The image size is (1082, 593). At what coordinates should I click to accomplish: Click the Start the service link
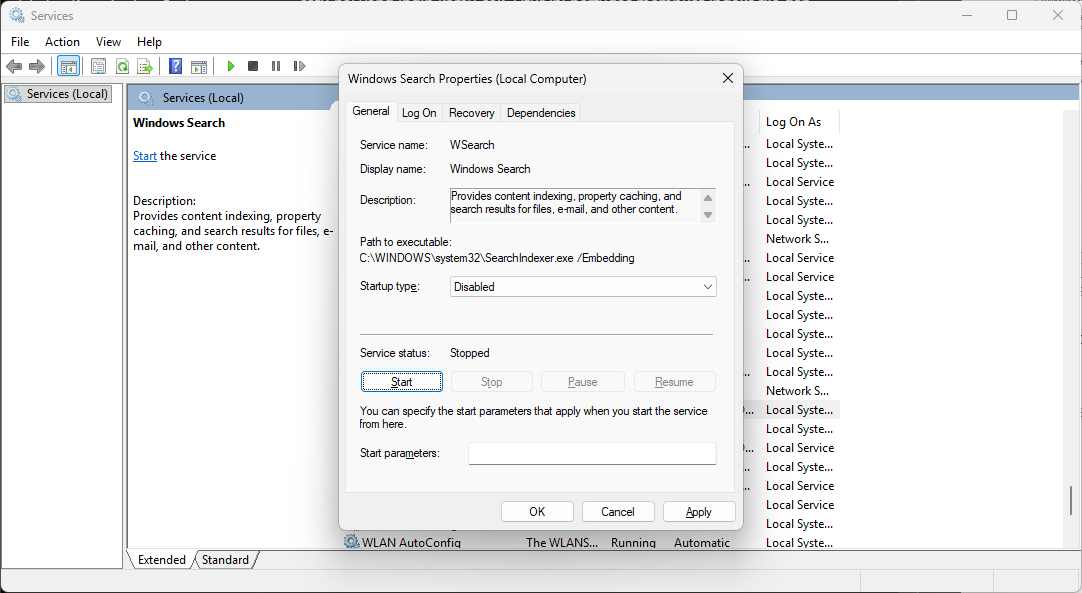(x=145, y=156)
